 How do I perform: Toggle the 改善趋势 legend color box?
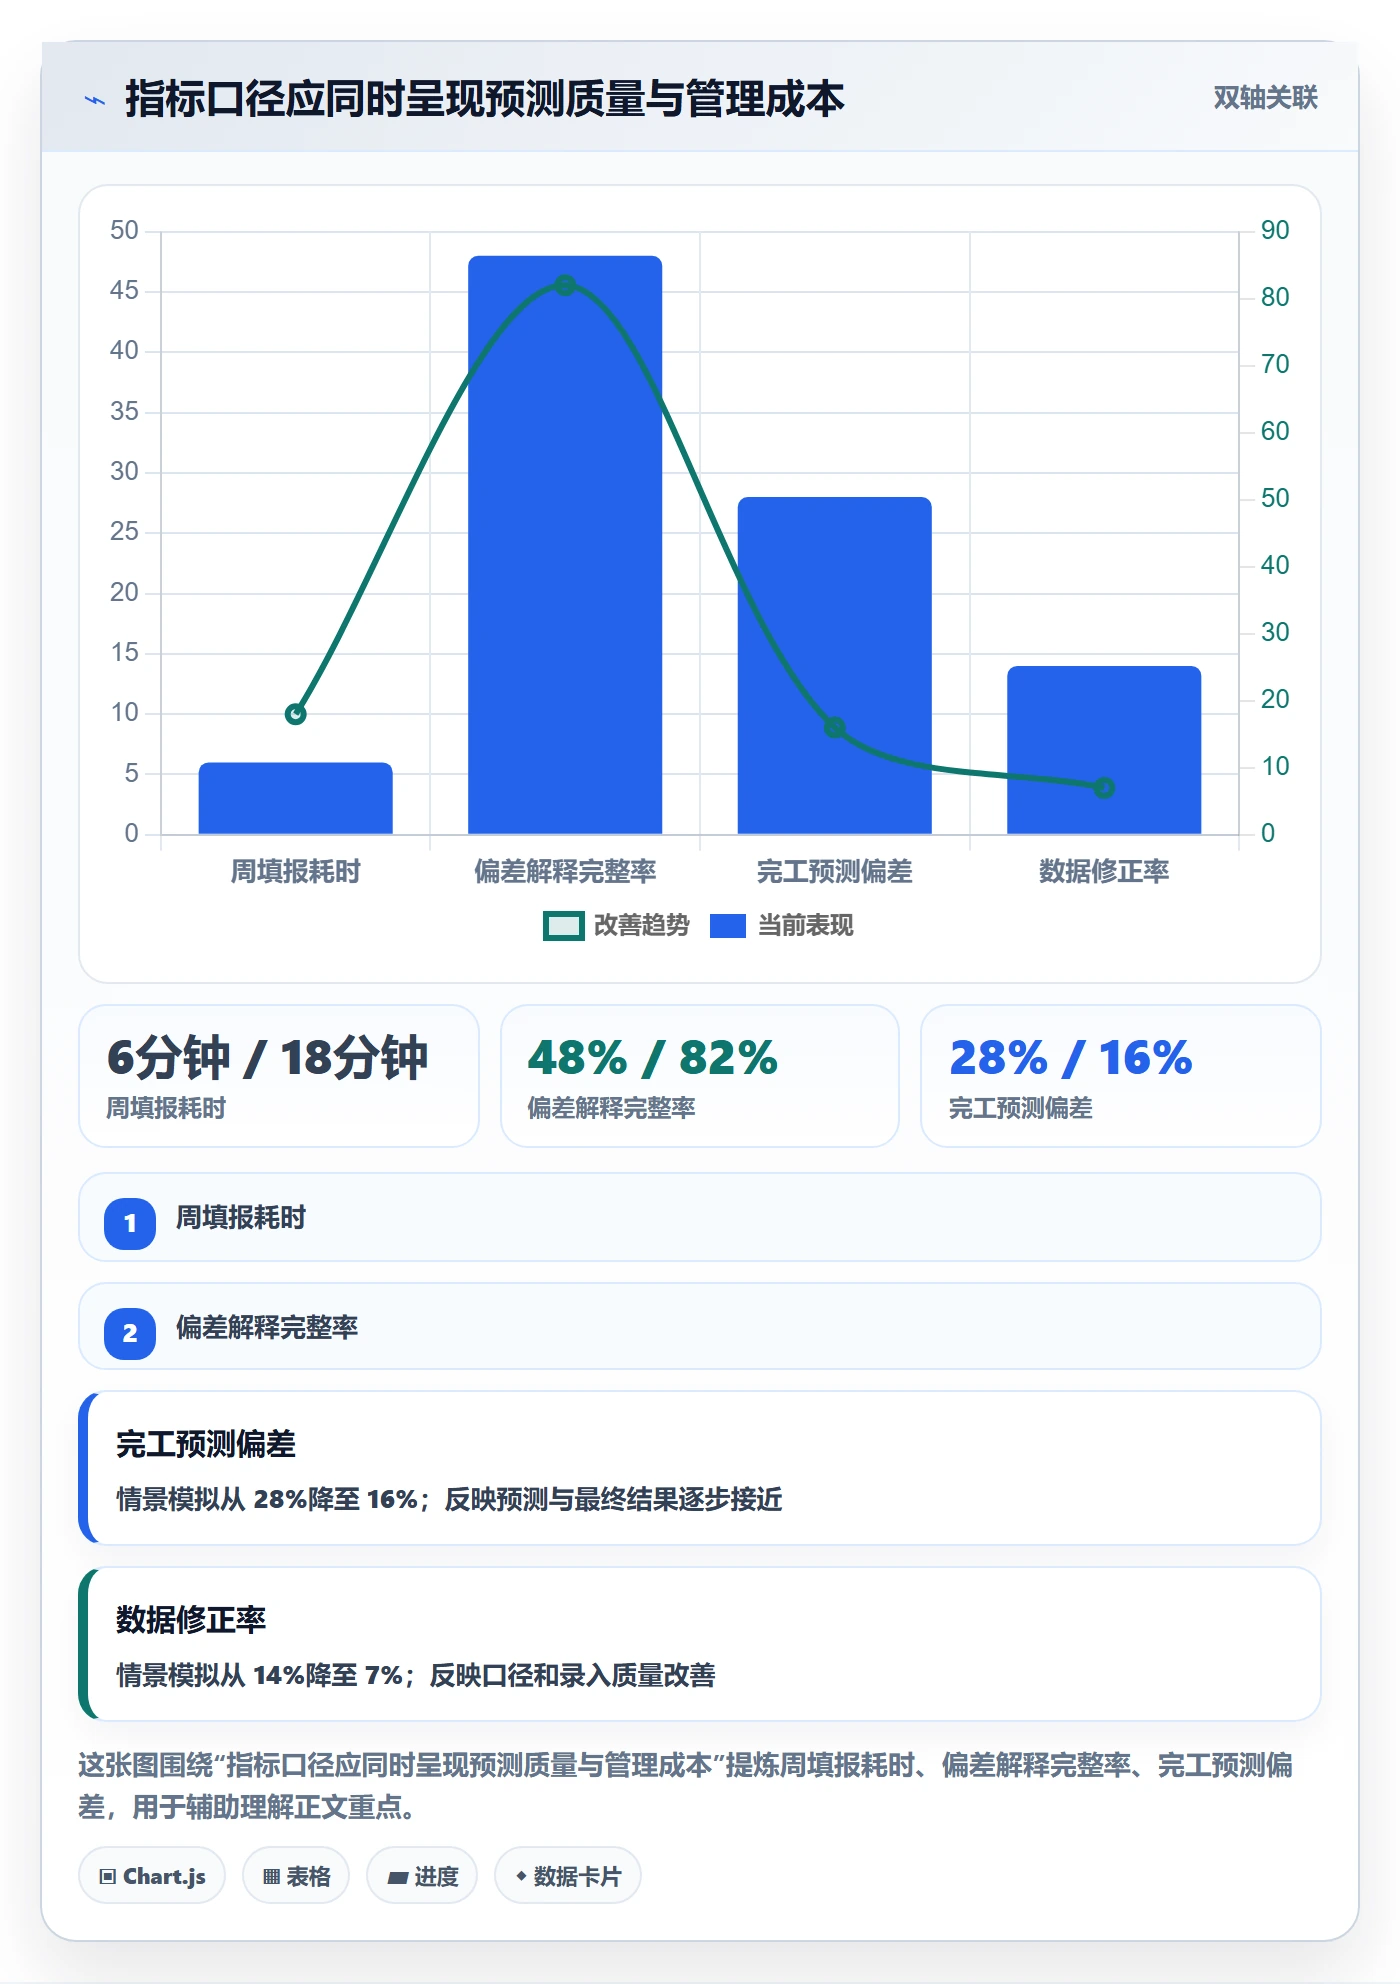[x=563, y=926]
